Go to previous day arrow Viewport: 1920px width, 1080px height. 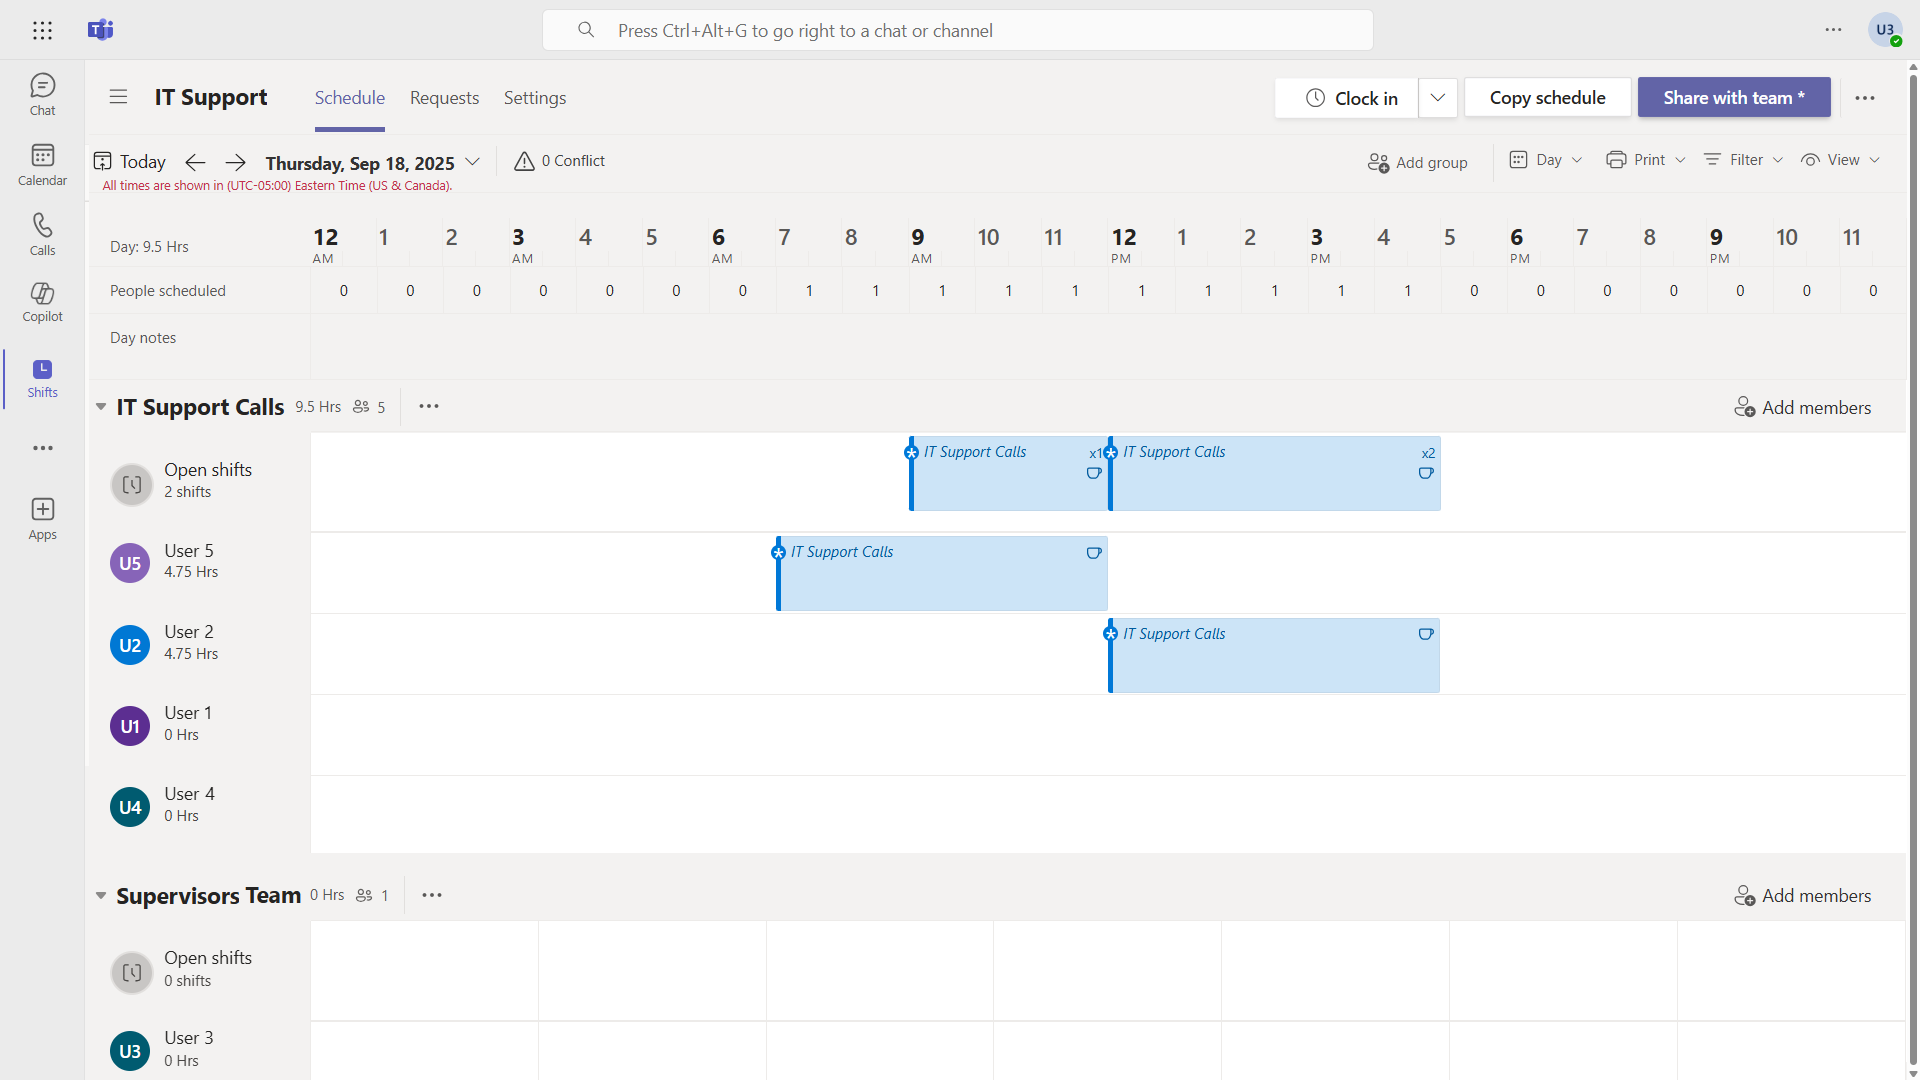click(195, 162)
